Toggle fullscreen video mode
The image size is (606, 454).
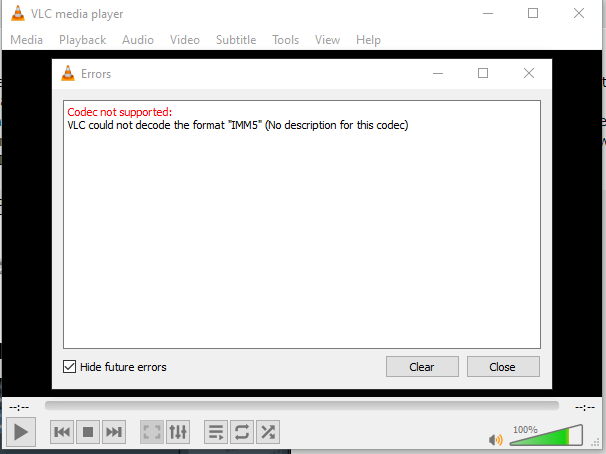pyautogui.click(x=152, y=432)
